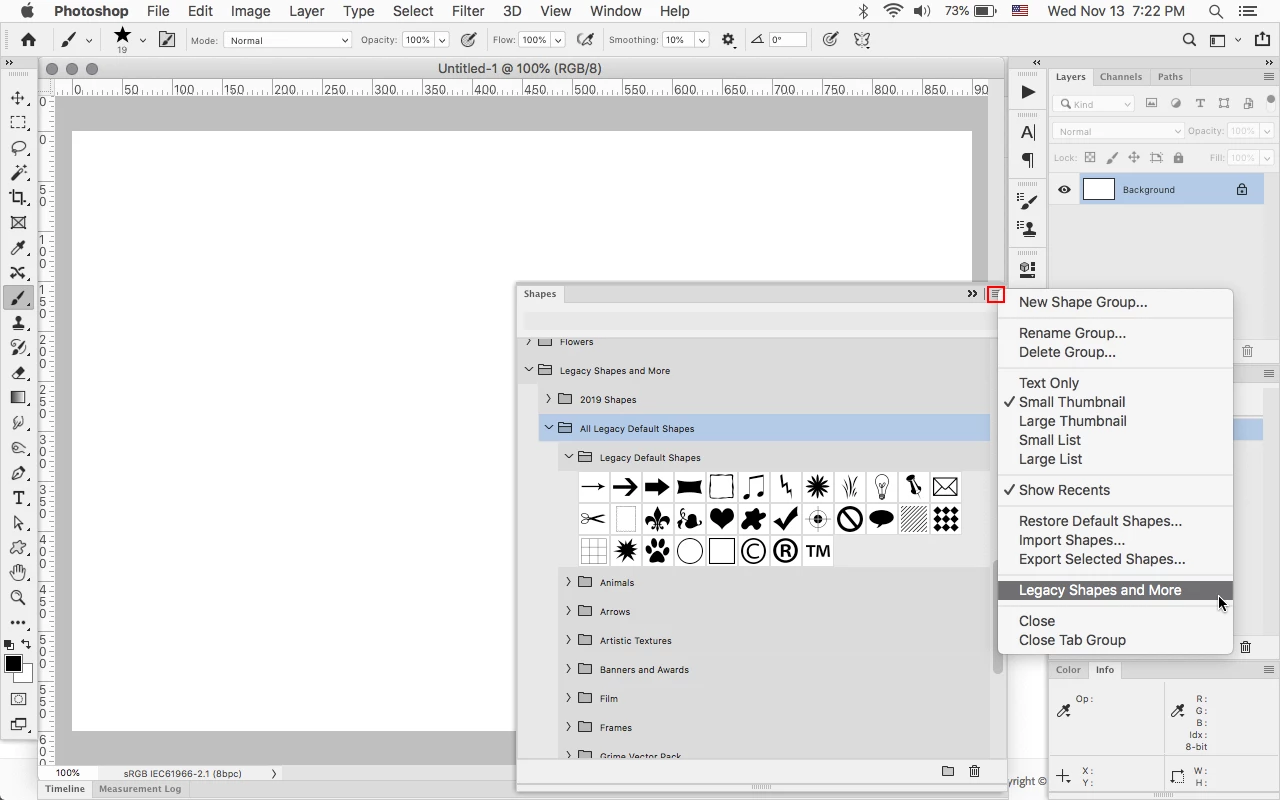Open the Flow dropdown arrow
The height and width of the screenshot is (800, 1280).
(558, 40)
